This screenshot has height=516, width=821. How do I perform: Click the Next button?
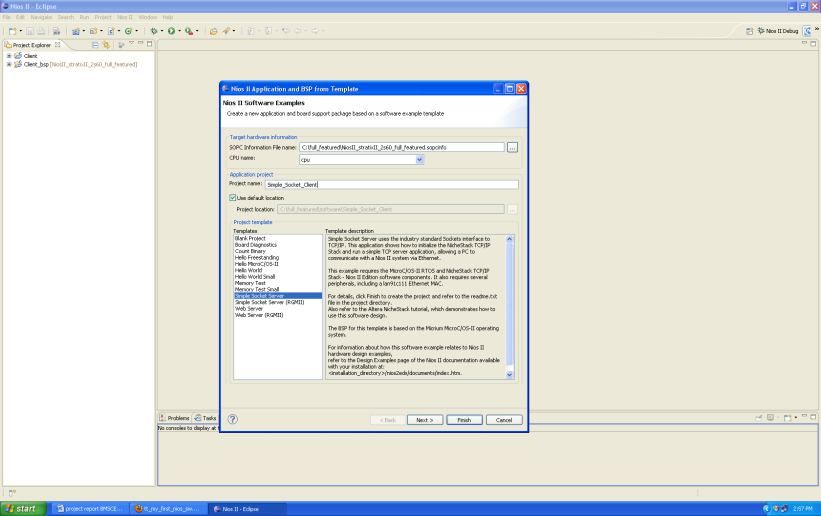[425, 420]
